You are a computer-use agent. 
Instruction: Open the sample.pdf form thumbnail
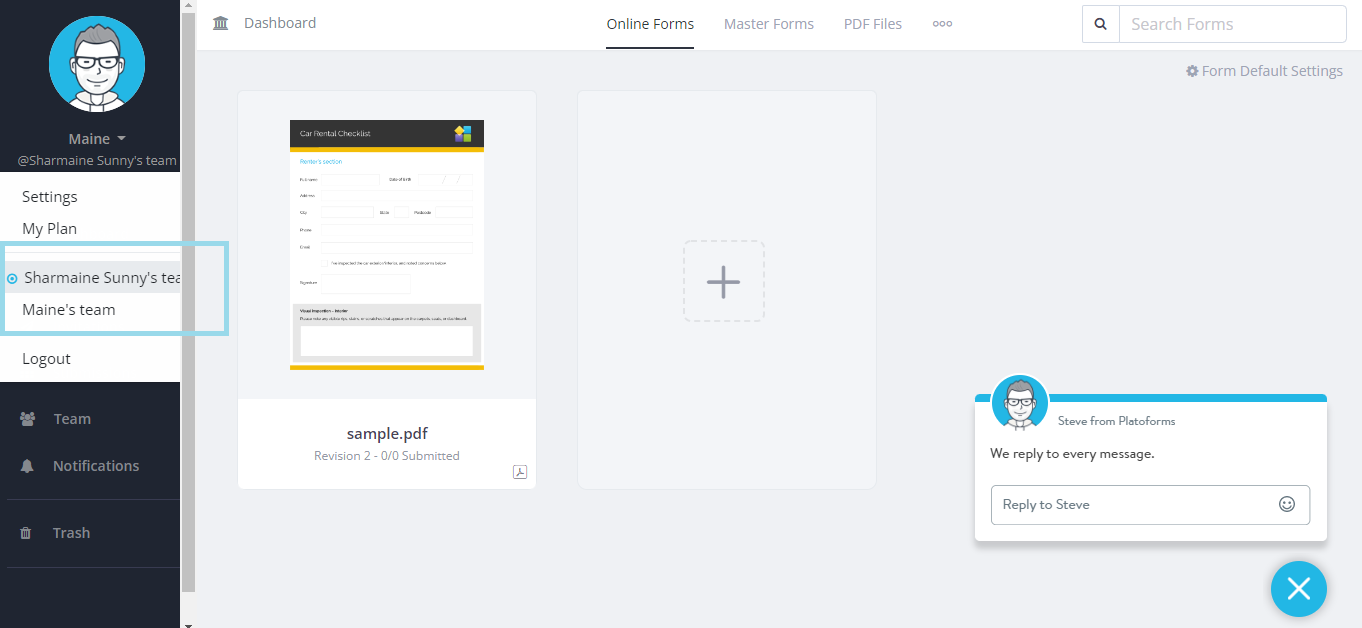[386, 245]
